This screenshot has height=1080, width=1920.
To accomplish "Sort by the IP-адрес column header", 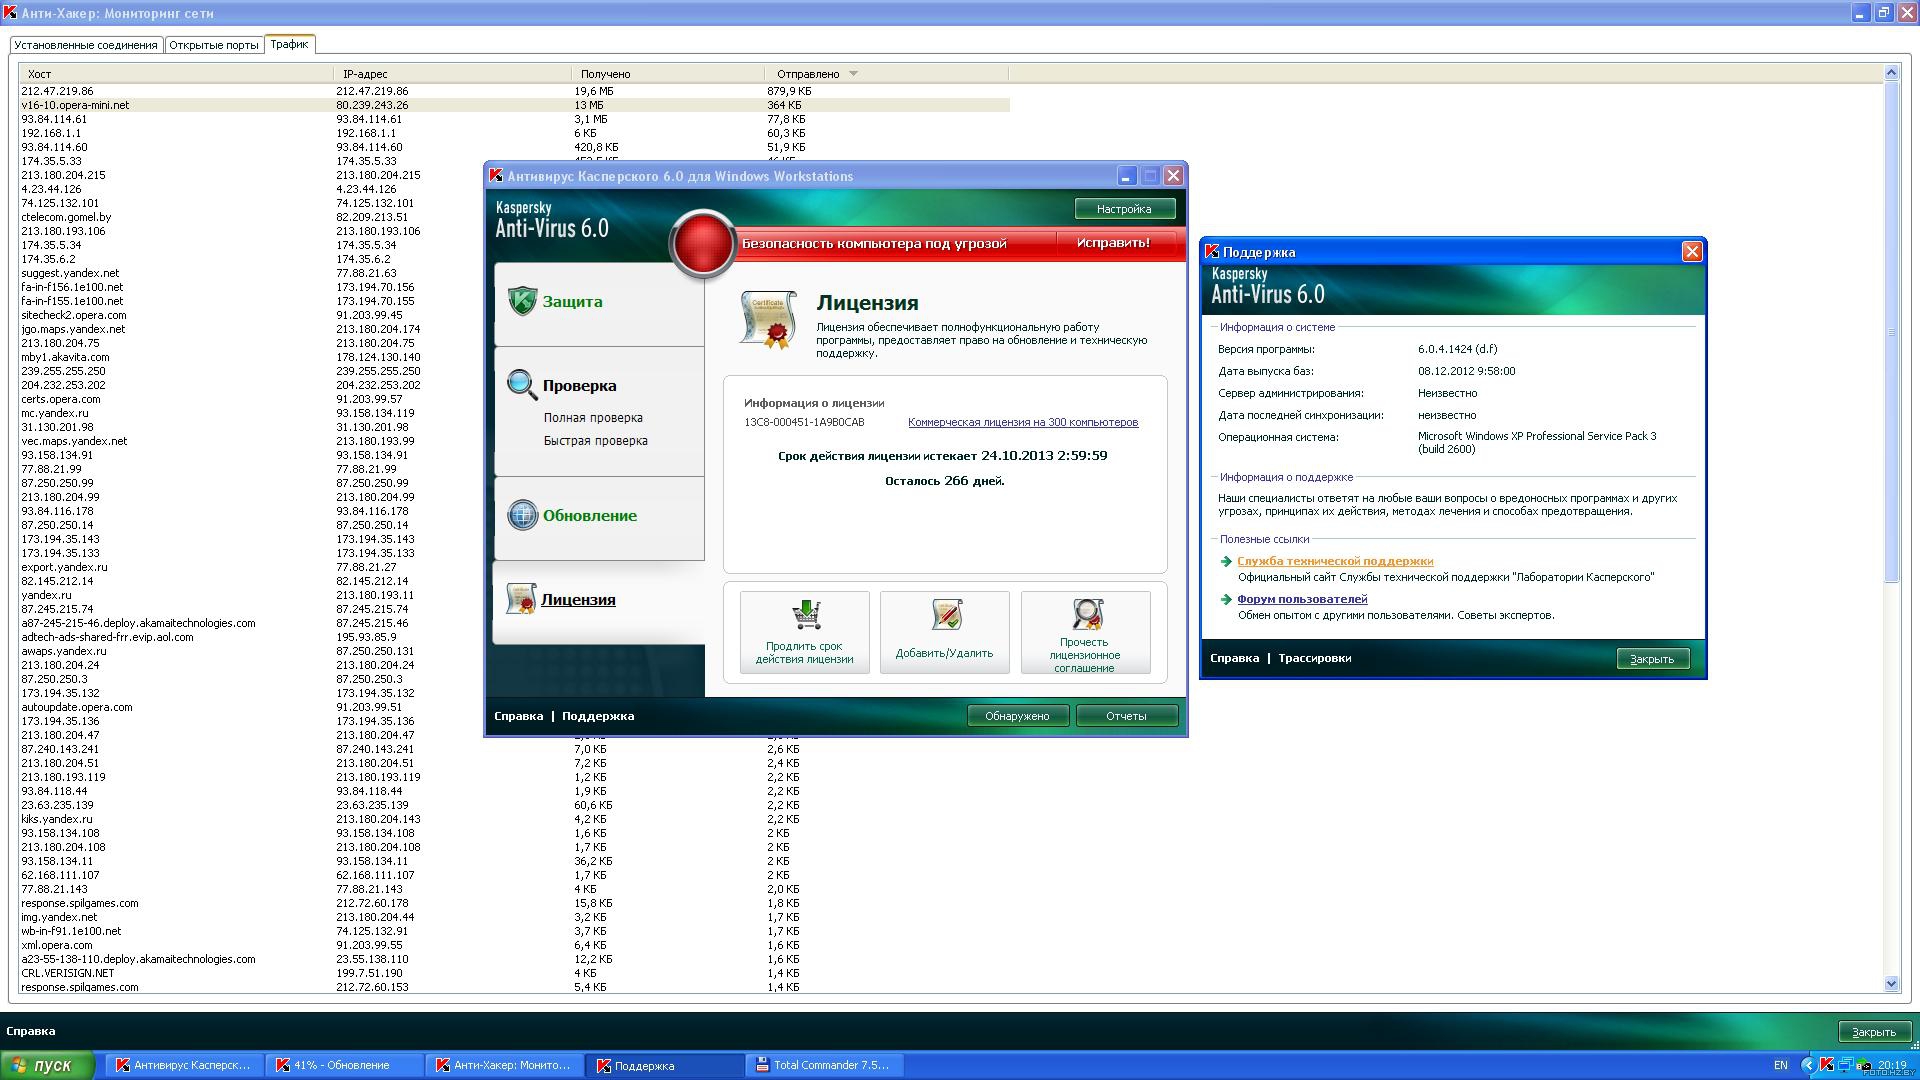I will [x=452, y=74].
